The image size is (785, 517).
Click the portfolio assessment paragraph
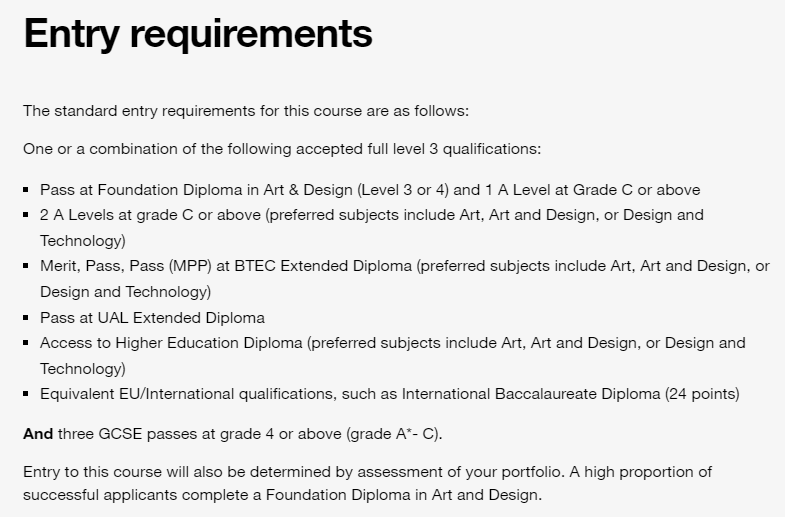click(367, 483)
